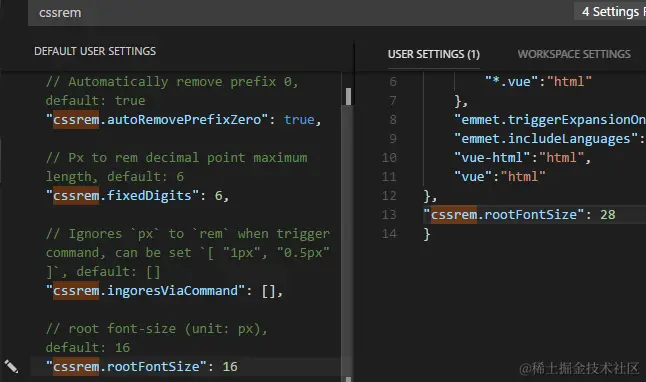
Task: Click the pencil edit icon beside cssrem.rootFontSize
Action: click(x=11, y=366)
